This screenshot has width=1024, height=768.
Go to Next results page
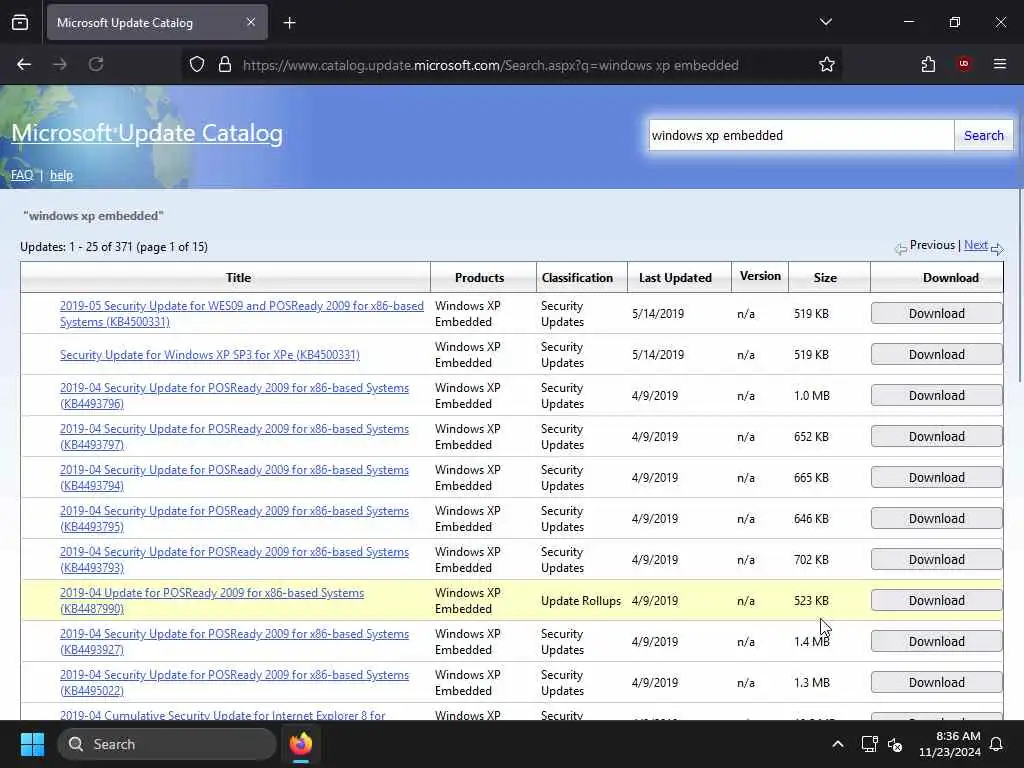[976, 245]
